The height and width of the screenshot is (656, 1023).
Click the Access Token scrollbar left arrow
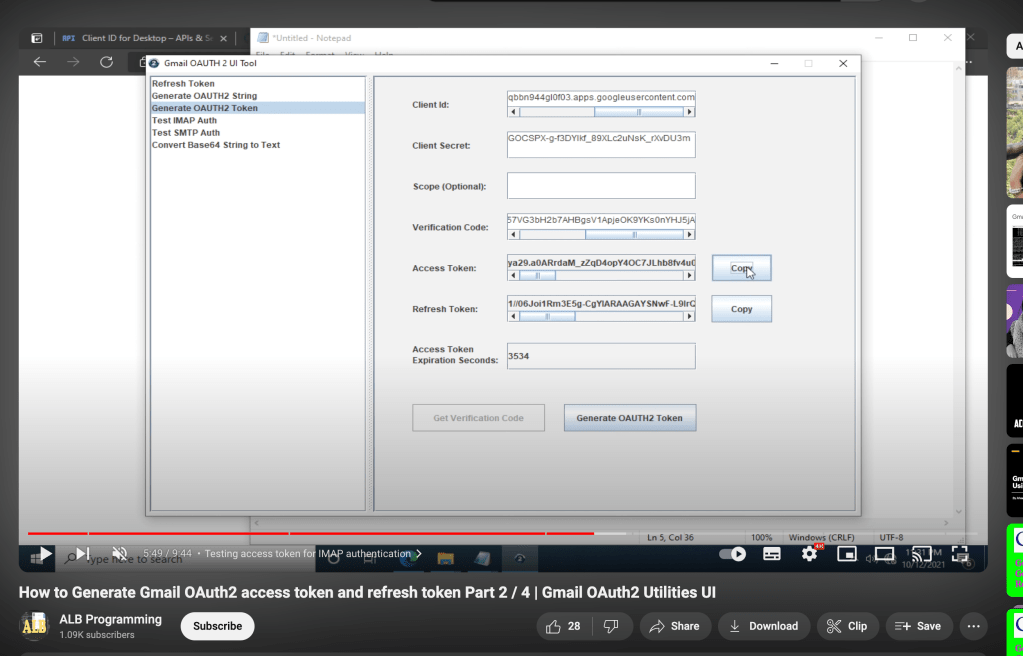coord(514,275)
